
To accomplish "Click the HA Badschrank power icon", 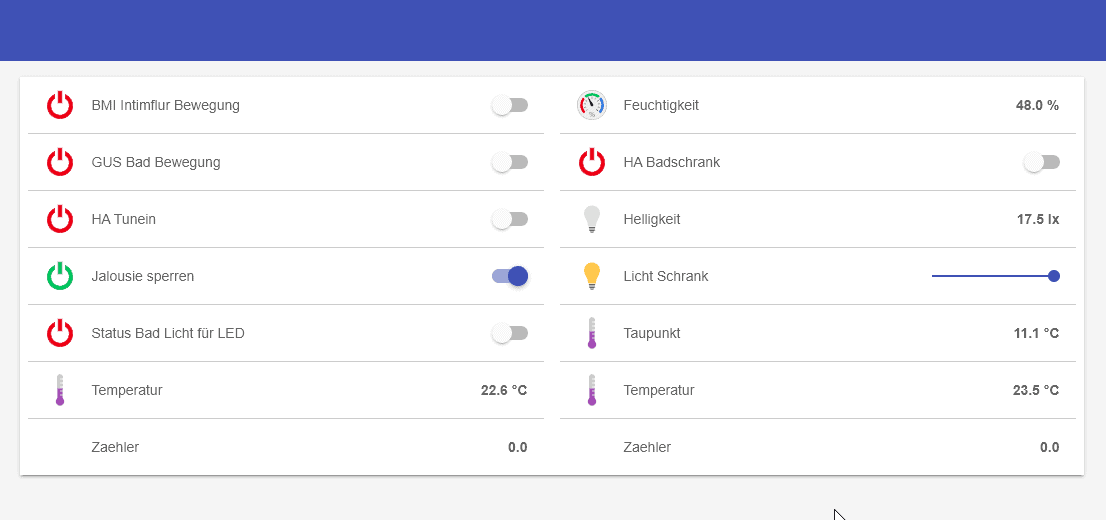I will click(x=592, y=162).
